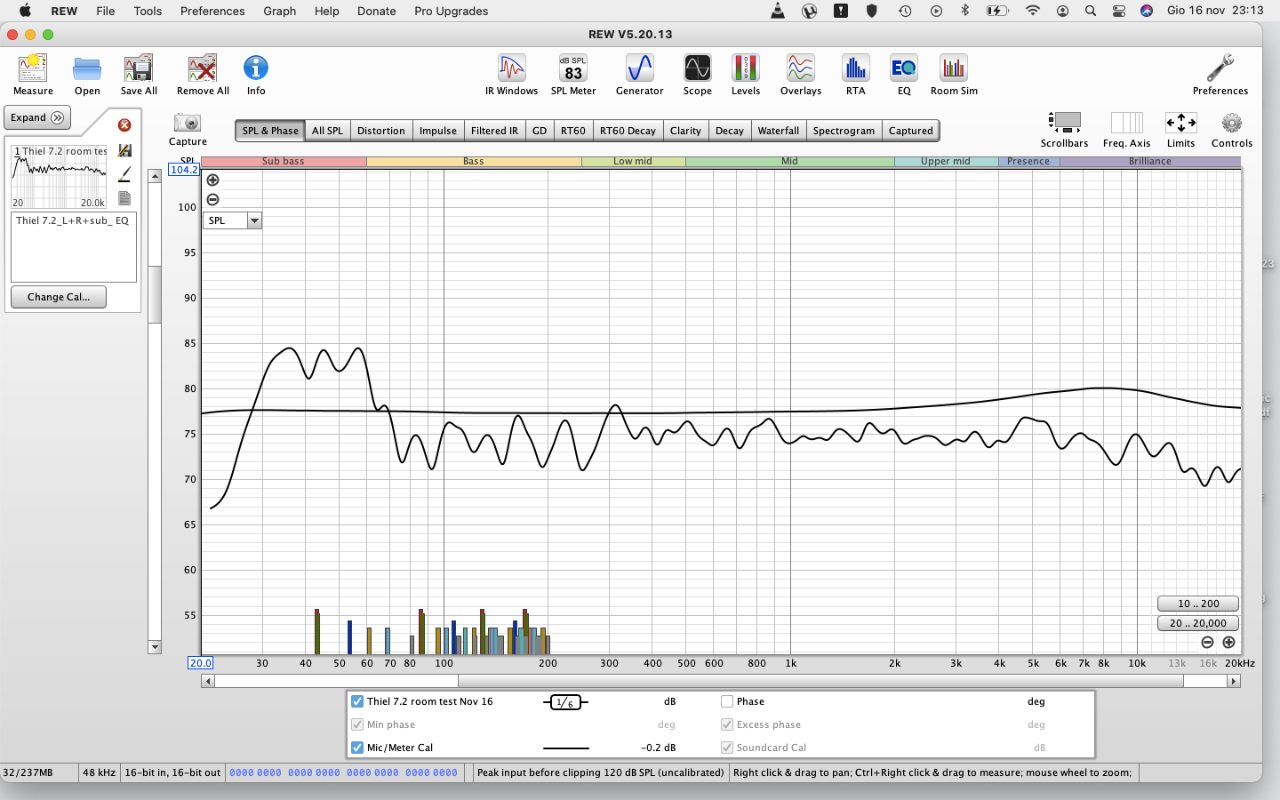
Task: Enable the Phase trace checkbox
Action: point(727,701)
